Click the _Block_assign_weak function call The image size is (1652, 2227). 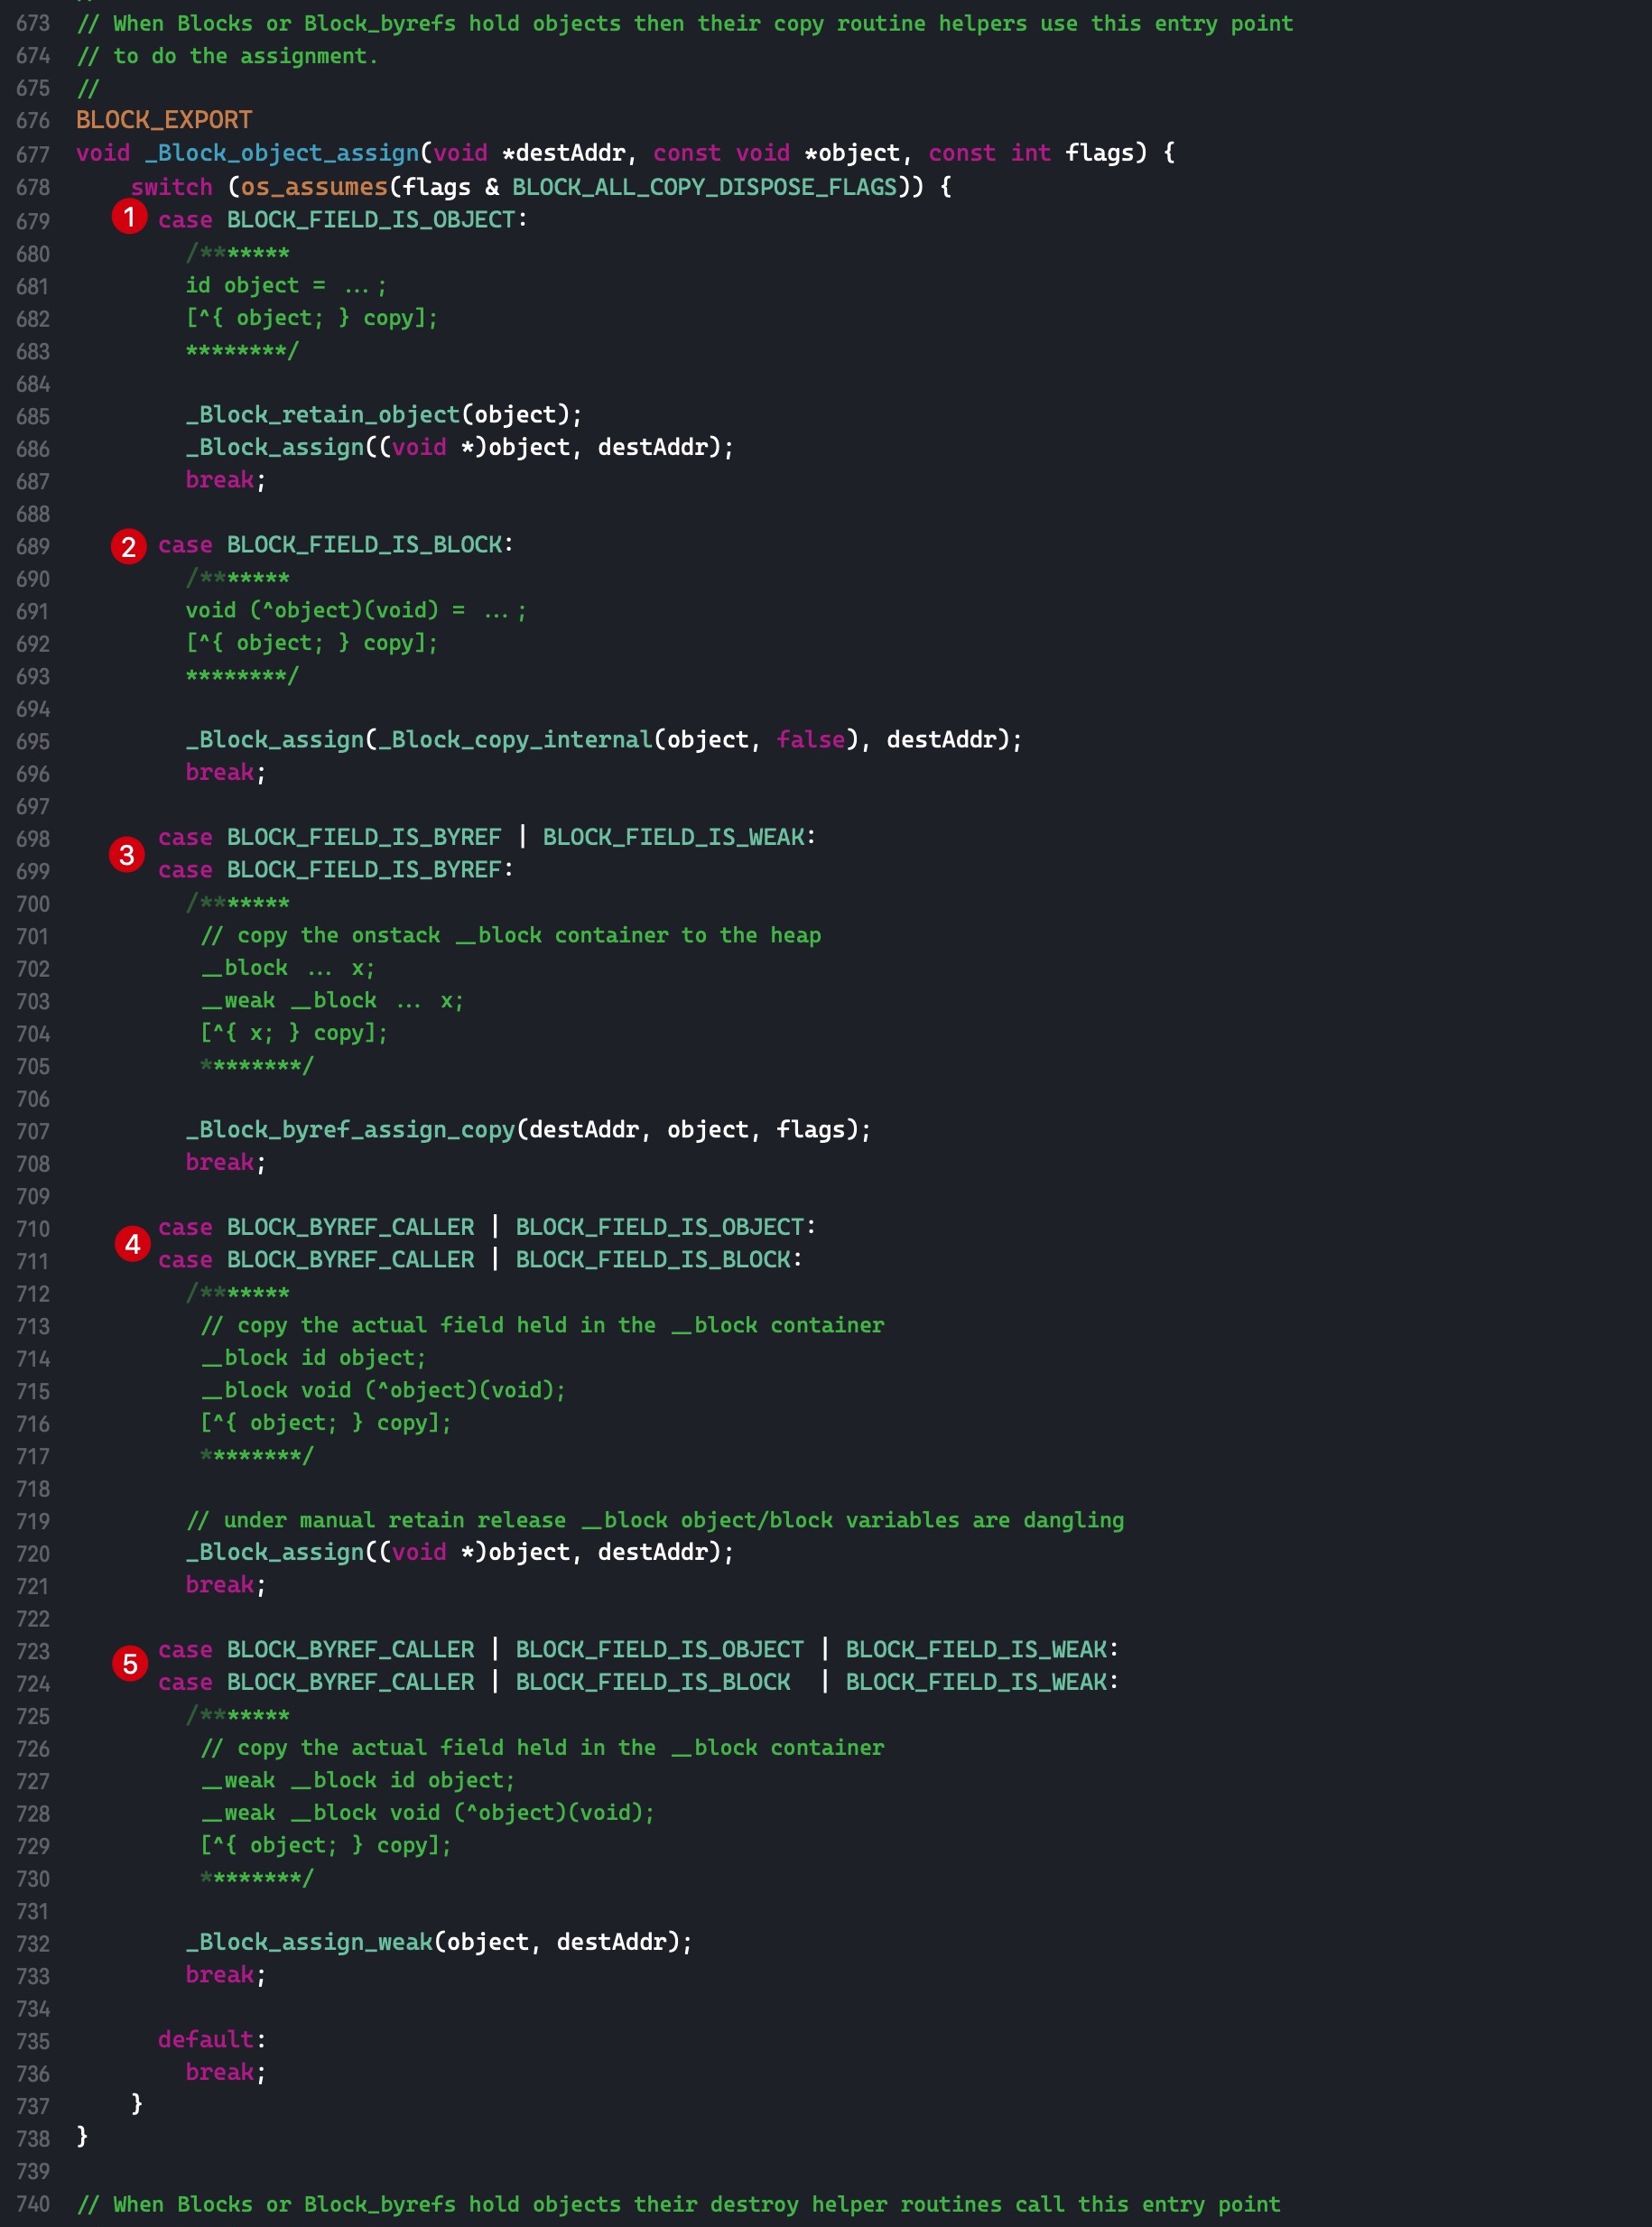point(309,1941)
